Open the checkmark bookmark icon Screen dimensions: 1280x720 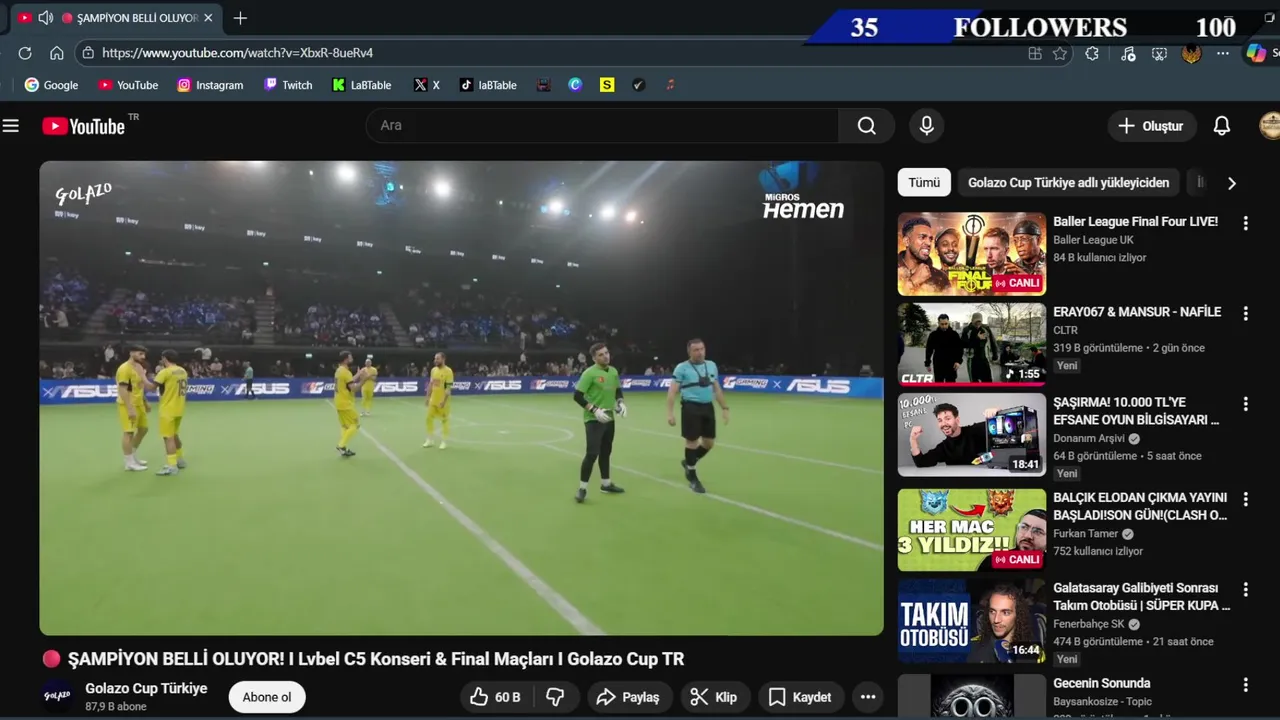[639, 85]
